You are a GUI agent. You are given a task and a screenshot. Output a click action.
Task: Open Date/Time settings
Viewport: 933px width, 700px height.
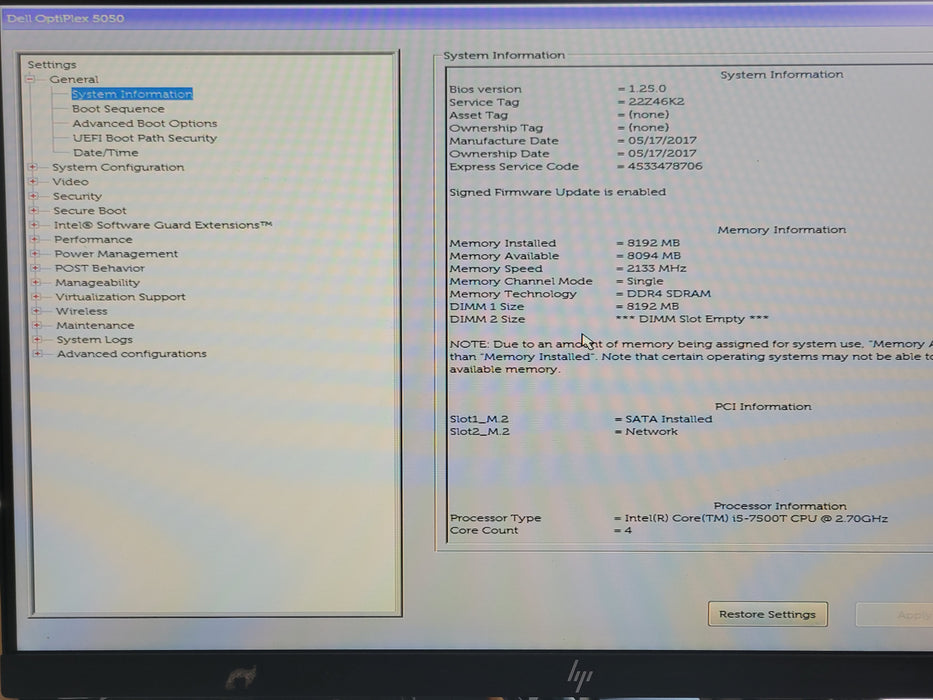(x=105, y=152)
